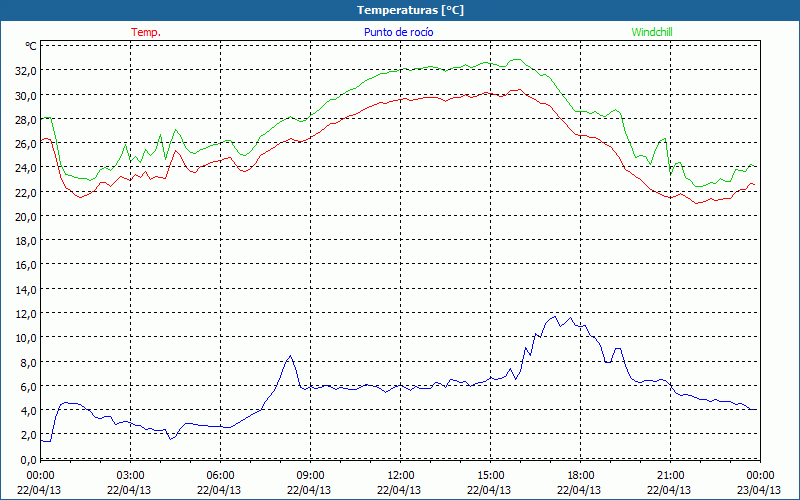Click the 12:00 time axis label

pos(401,476)
